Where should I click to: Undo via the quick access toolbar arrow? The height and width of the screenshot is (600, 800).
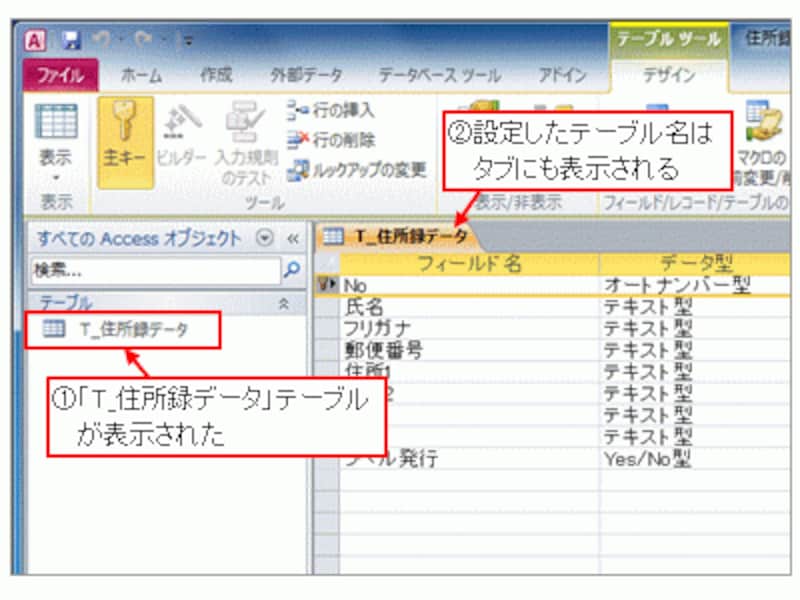click(103, 39)
